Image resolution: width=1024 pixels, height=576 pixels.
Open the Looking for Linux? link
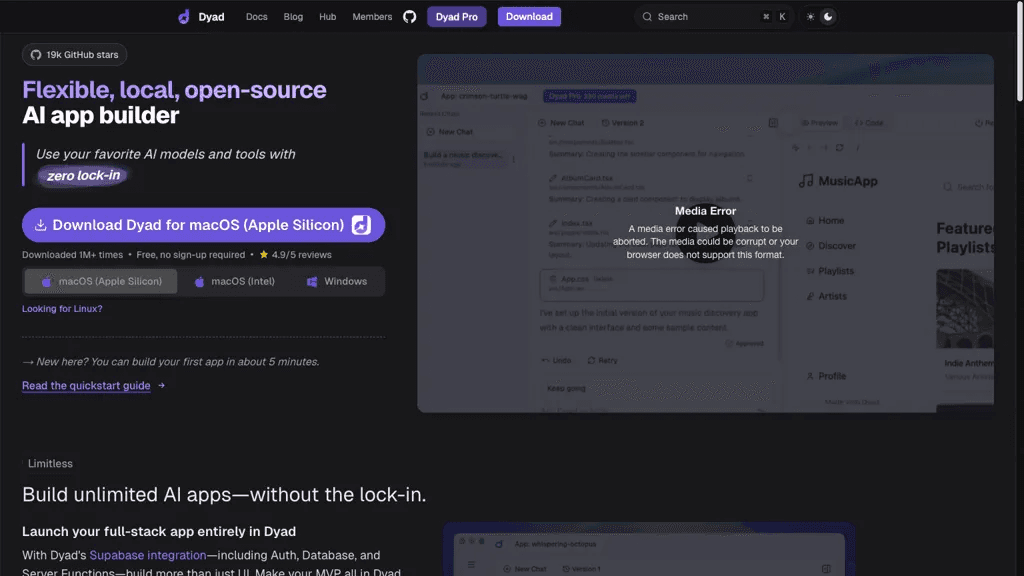tap(62, 308)
